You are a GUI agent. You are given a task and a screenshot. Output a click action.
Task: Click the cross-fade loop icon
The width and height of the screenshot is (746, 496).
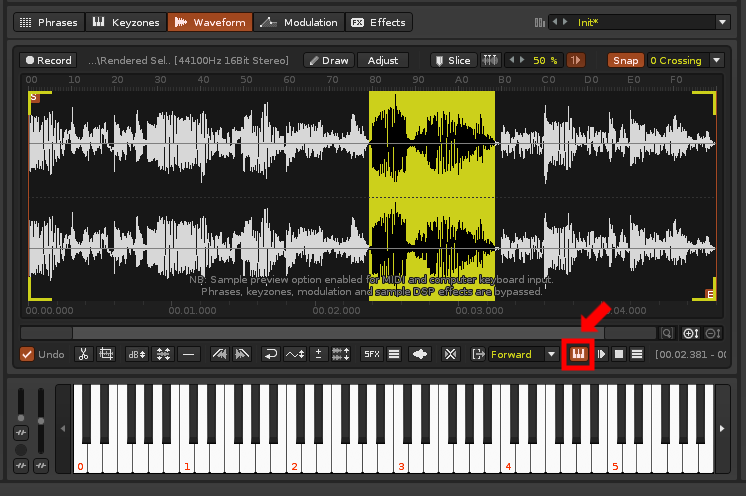pyautogui.click(x=450, y=354)
